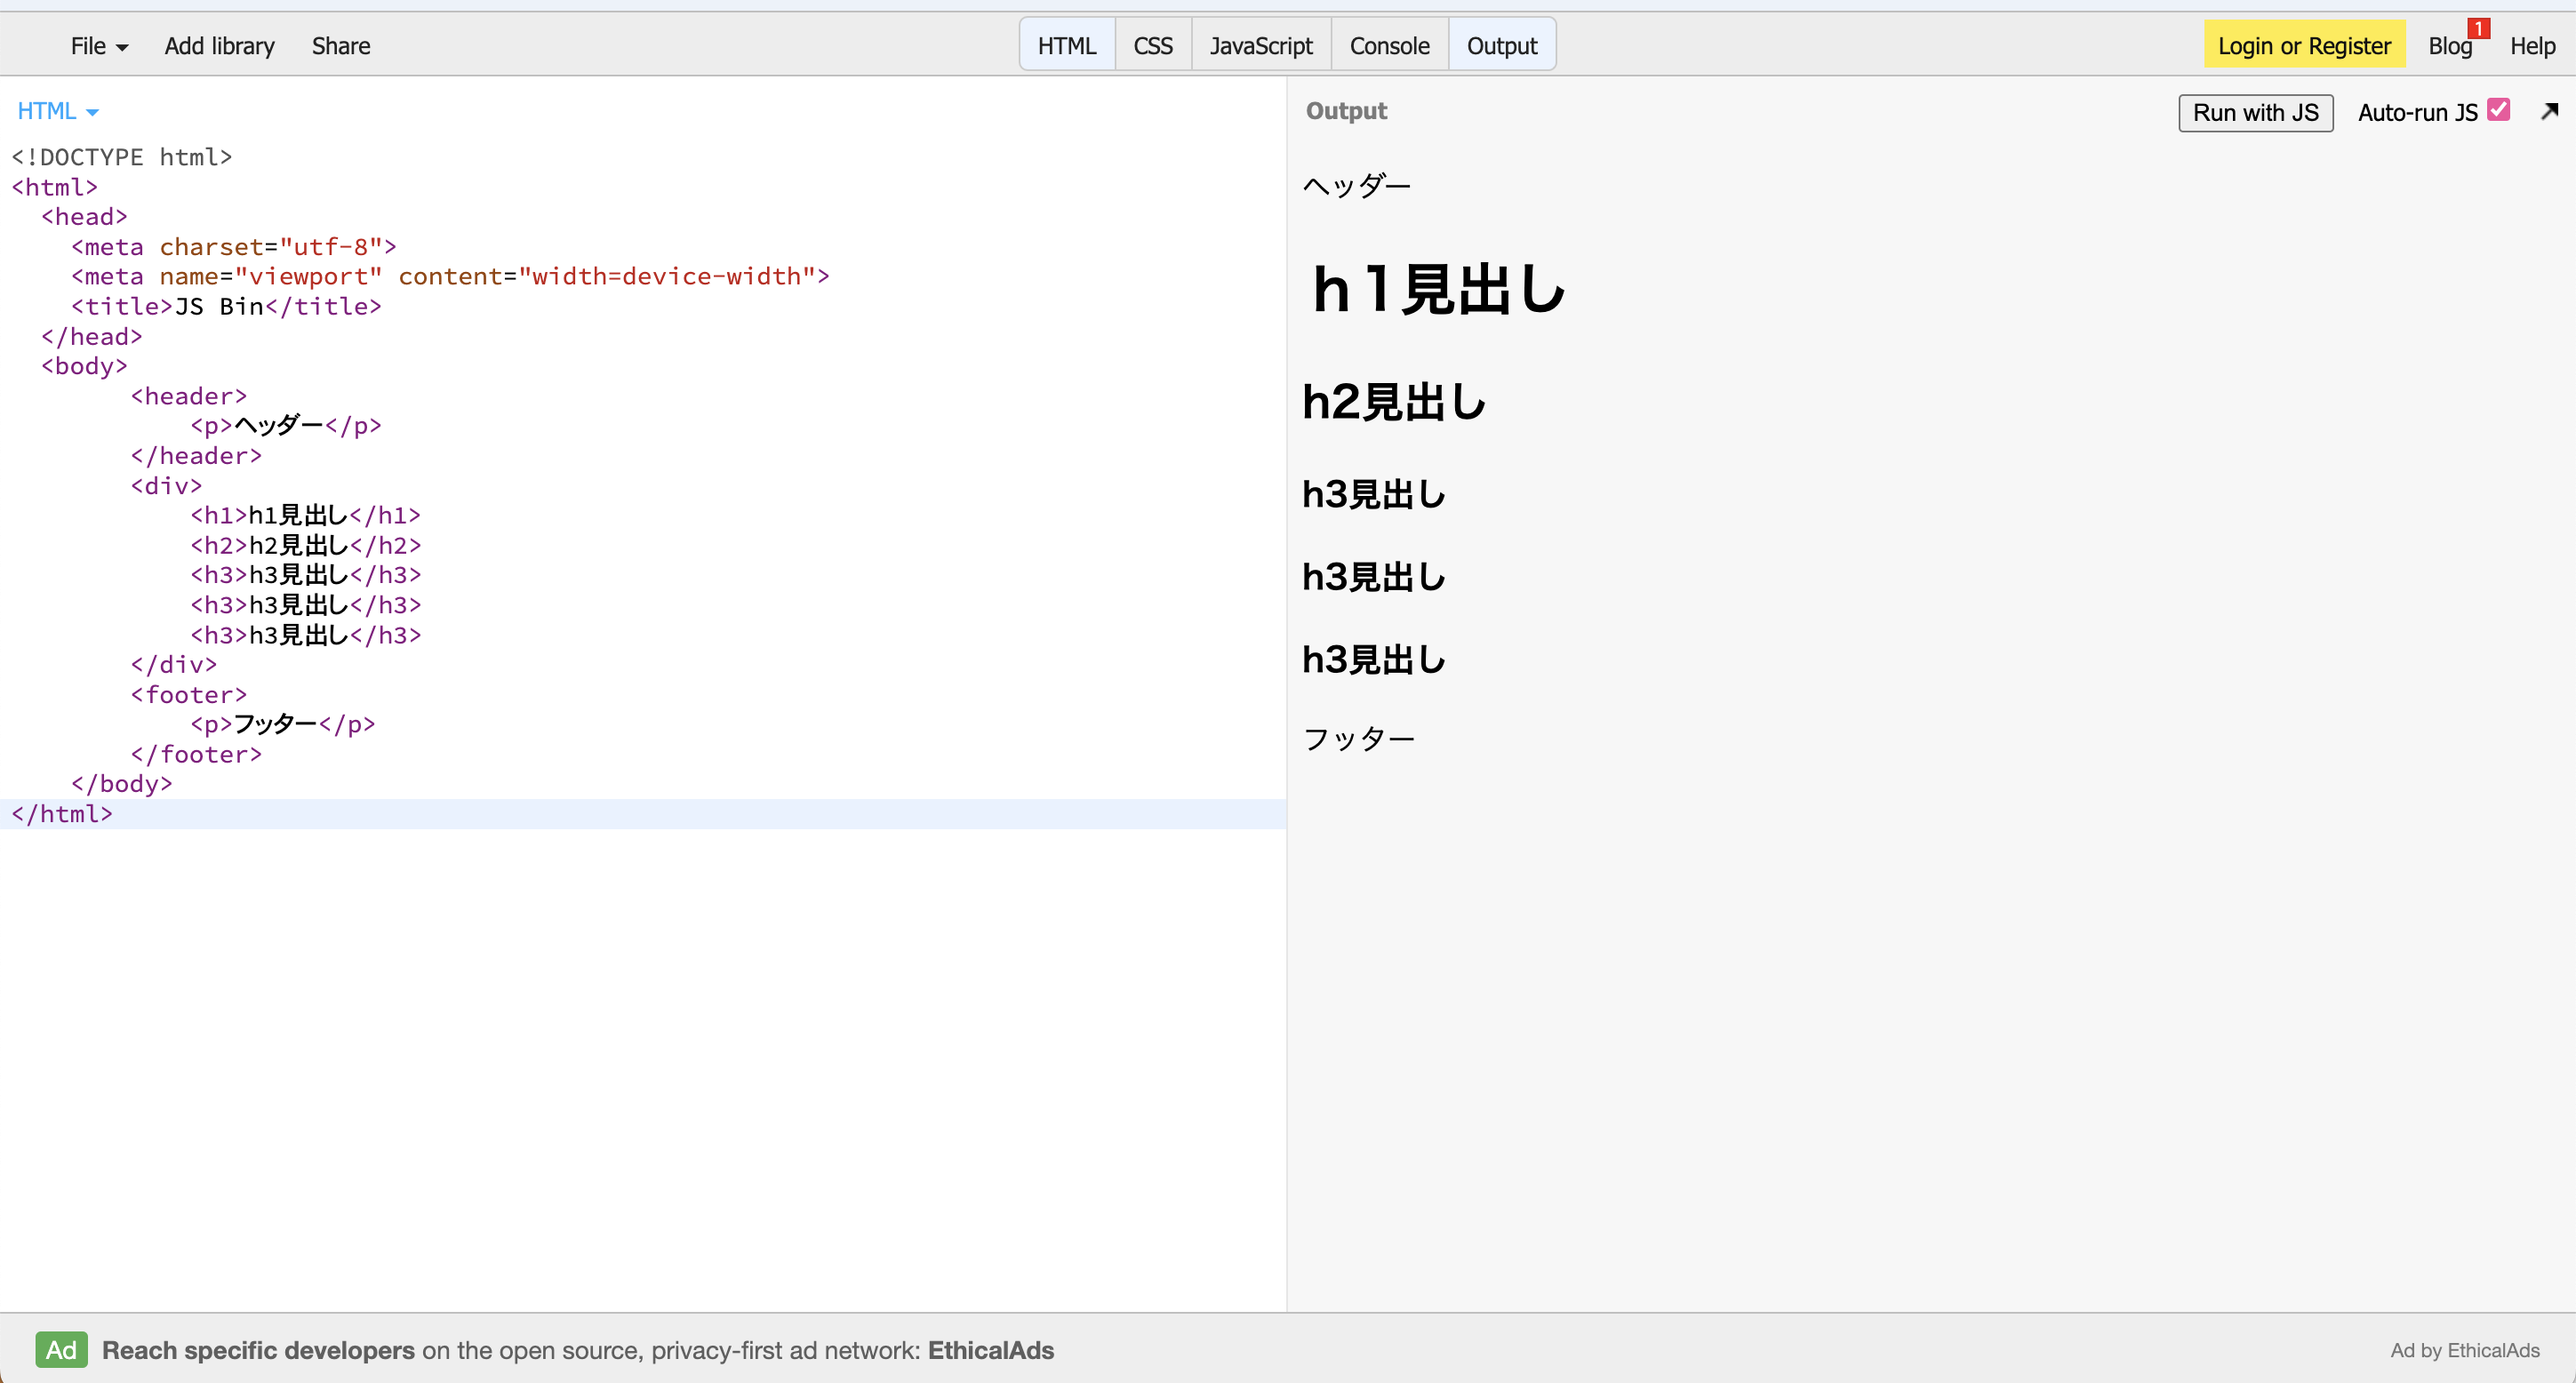Click the Login or Register button
This screenshot has height=1383, width=2576.
coord(2304,46)
